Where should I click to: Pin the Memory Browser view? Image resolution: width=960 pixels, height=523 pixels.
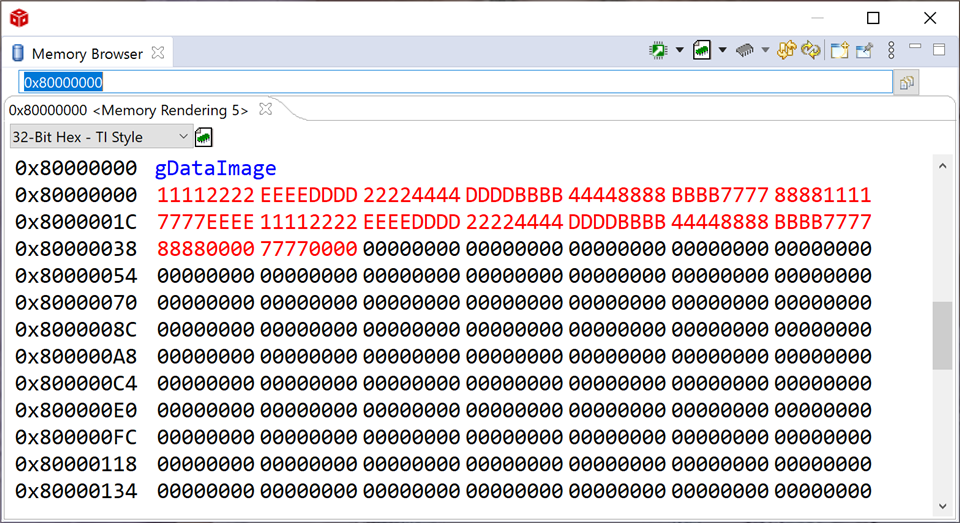pyautogui.click(x=864, y=50)
